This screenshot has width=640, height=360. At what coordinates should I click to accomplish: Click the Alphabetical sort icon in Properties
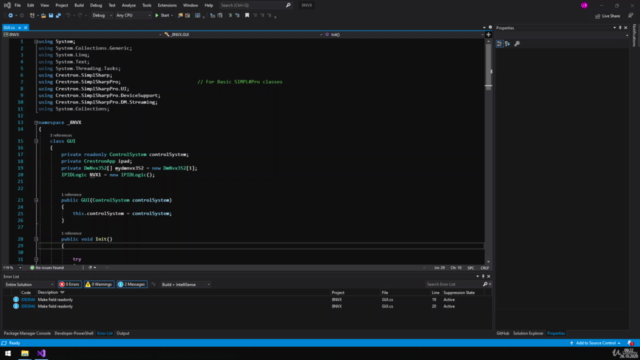pos(507,44)
